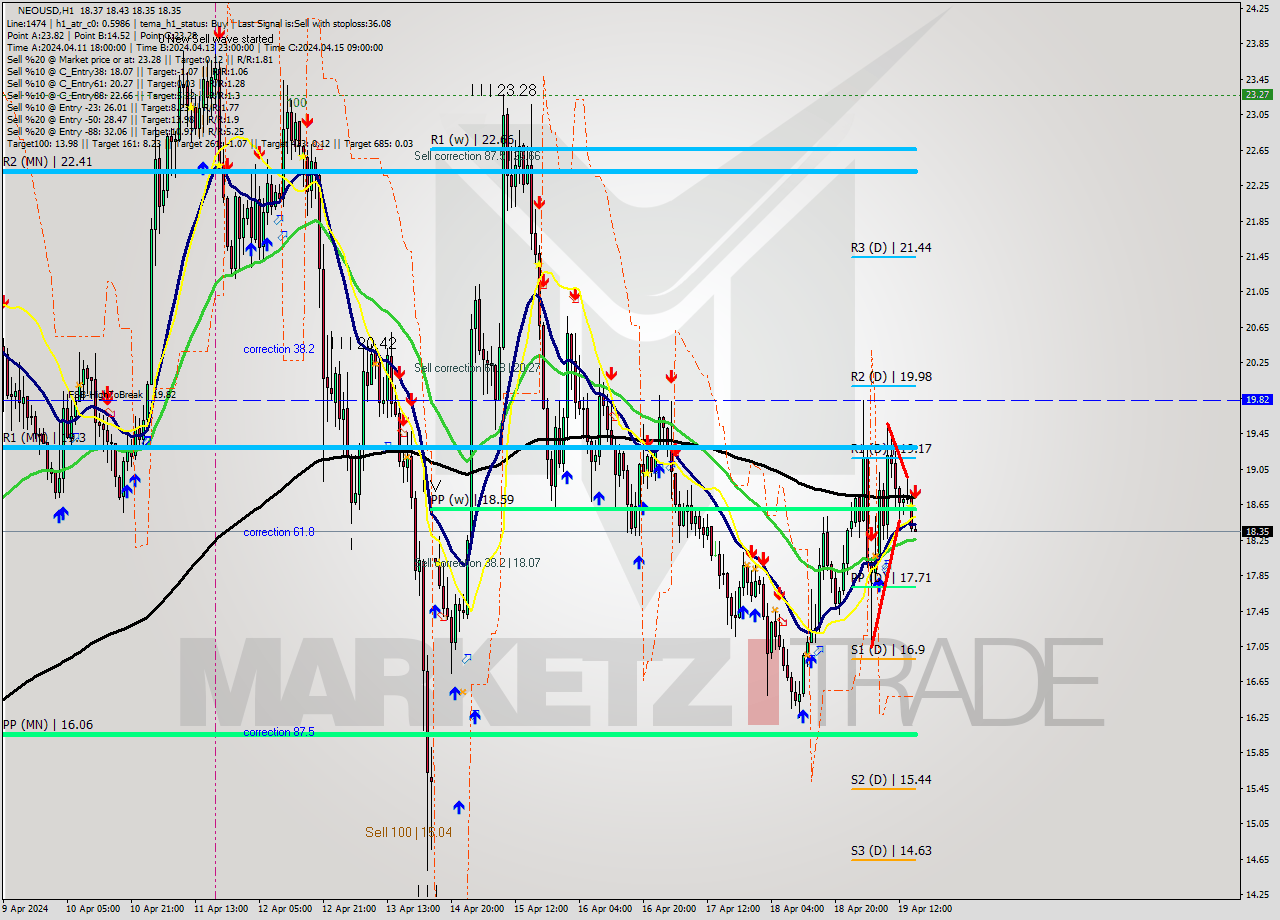Click the 'R3 (D) | 21.44' label

click(x=891, y=247)
